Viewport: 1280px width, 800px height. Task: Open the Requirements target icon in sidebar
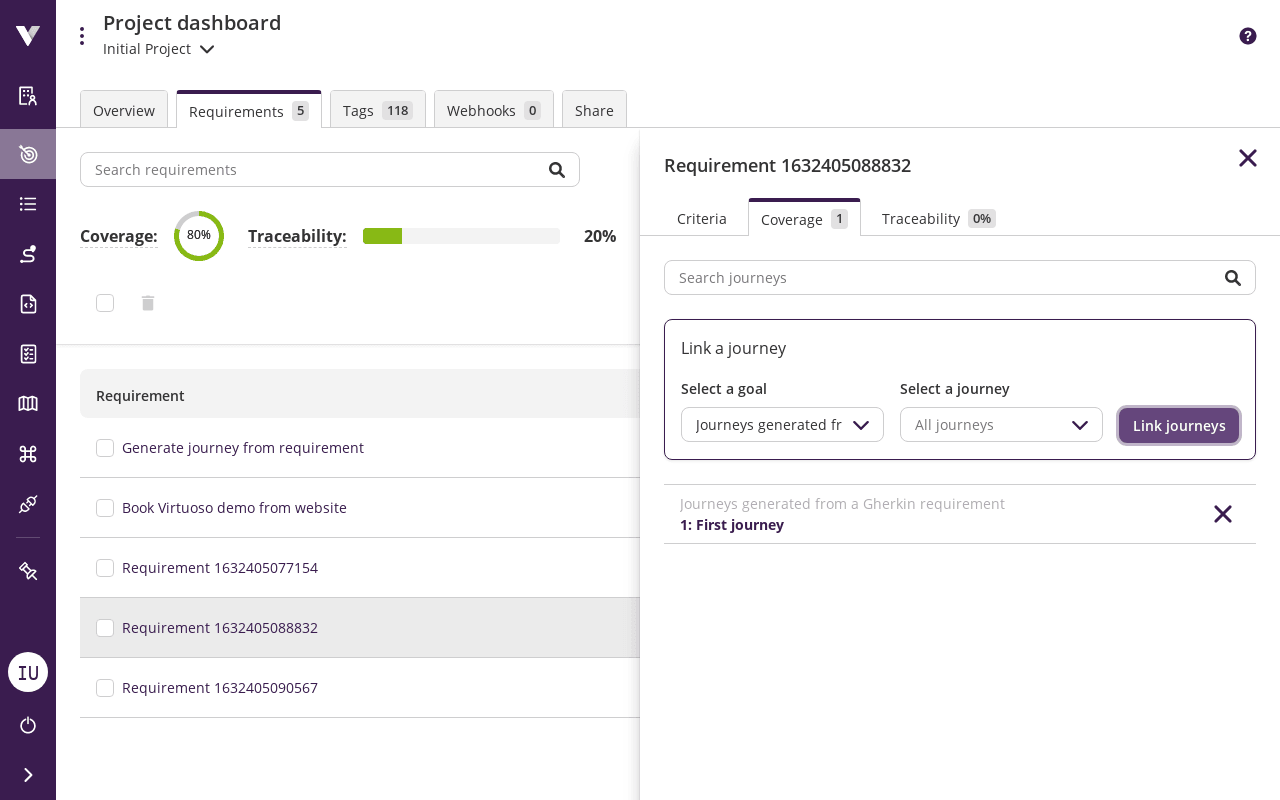(27, 154)
